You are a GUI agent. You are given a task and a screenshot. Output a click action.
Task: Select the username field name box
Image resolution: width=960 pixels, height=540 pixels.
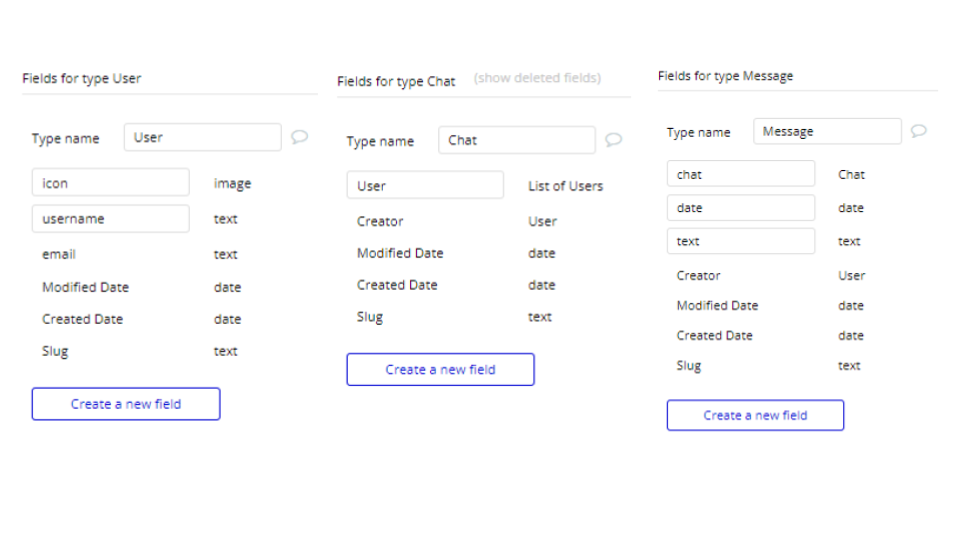[111, 219]
